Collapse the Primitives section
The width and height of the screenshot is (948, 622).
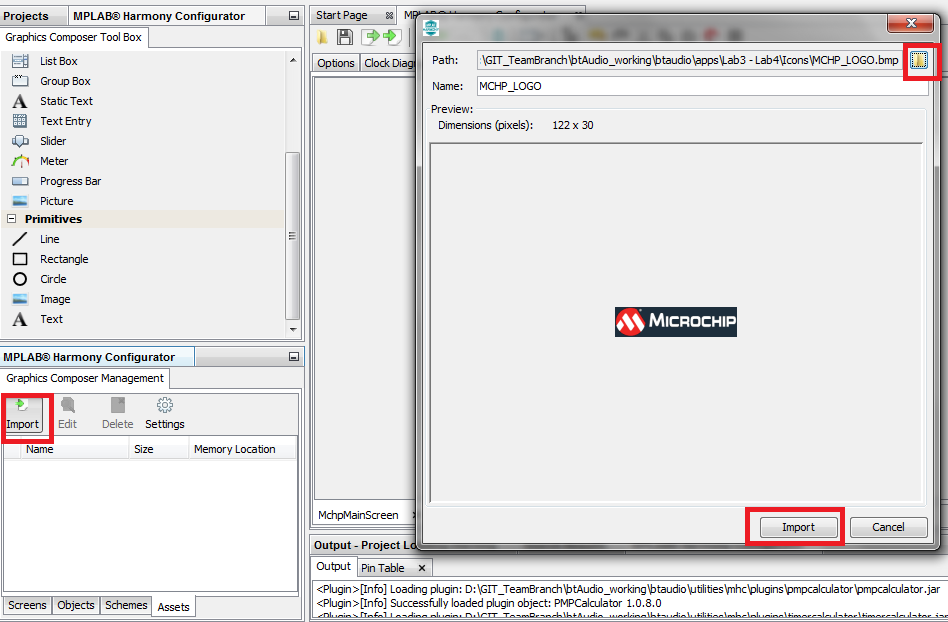(x=12, y=219)
